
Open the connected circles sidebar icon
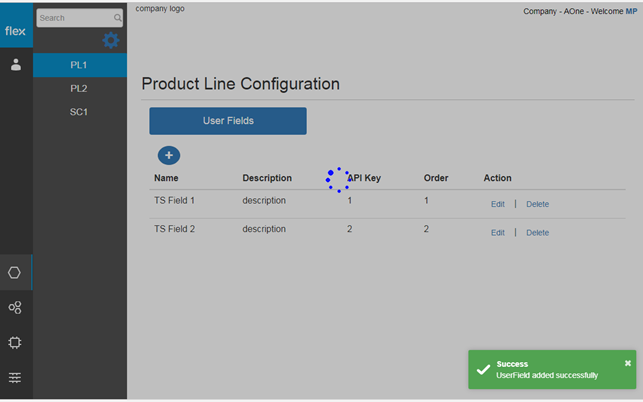[x=15, y=308]
